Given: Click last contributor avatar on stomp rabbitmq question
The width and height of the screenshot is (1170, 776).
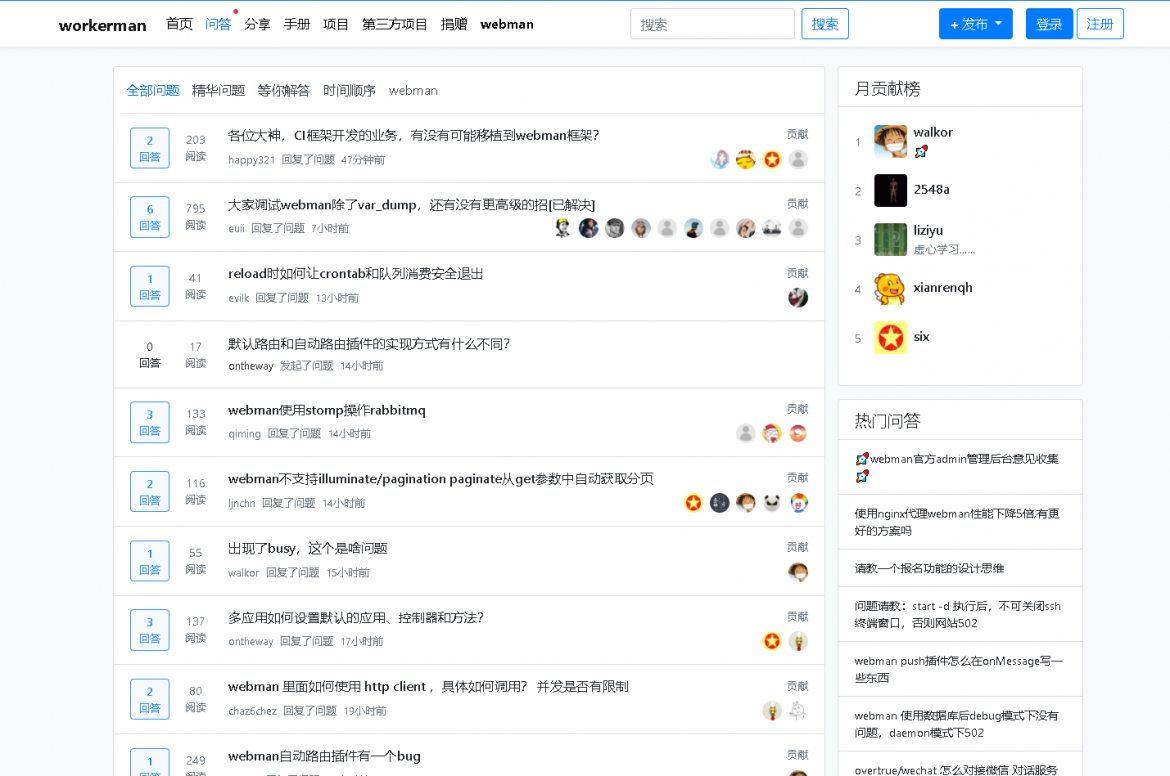Looking at the screenshot, I should coord(798,434).
